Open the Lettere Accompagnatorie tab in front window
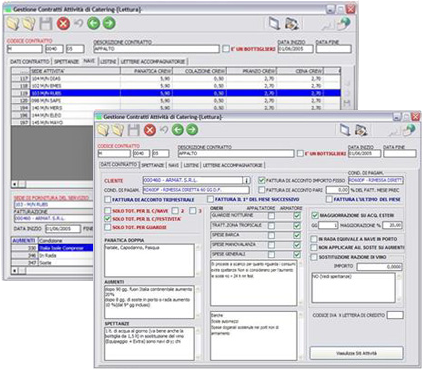 (x=233, y=165)
